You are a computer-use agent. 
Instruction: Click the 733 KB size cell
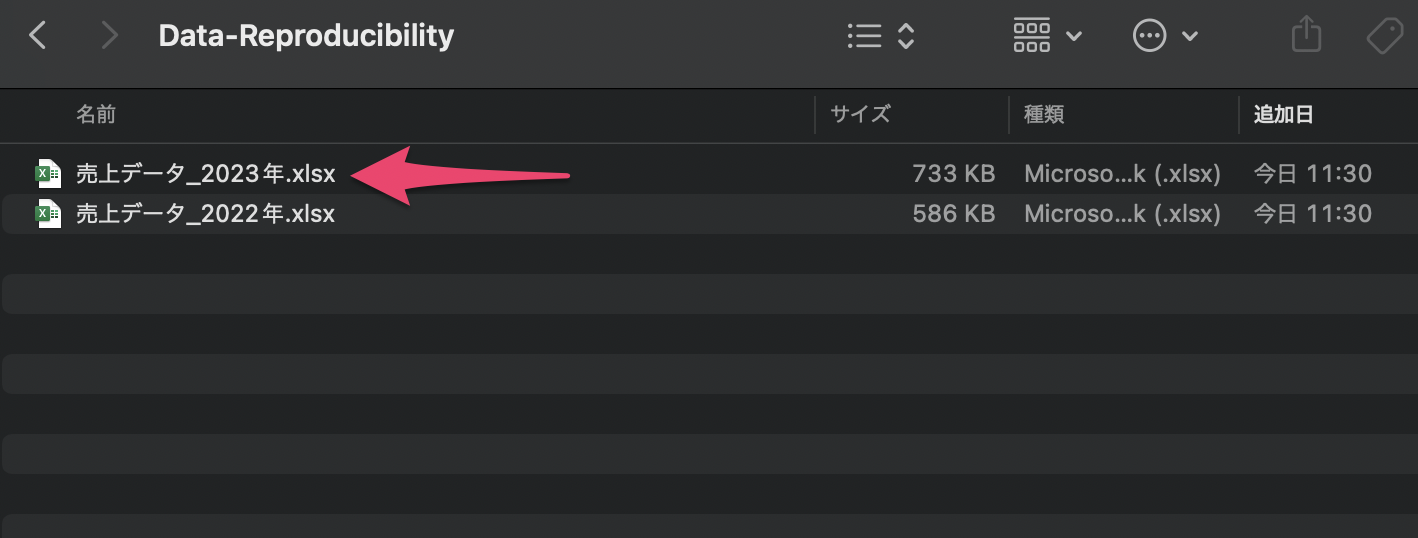tap(954, 174)
